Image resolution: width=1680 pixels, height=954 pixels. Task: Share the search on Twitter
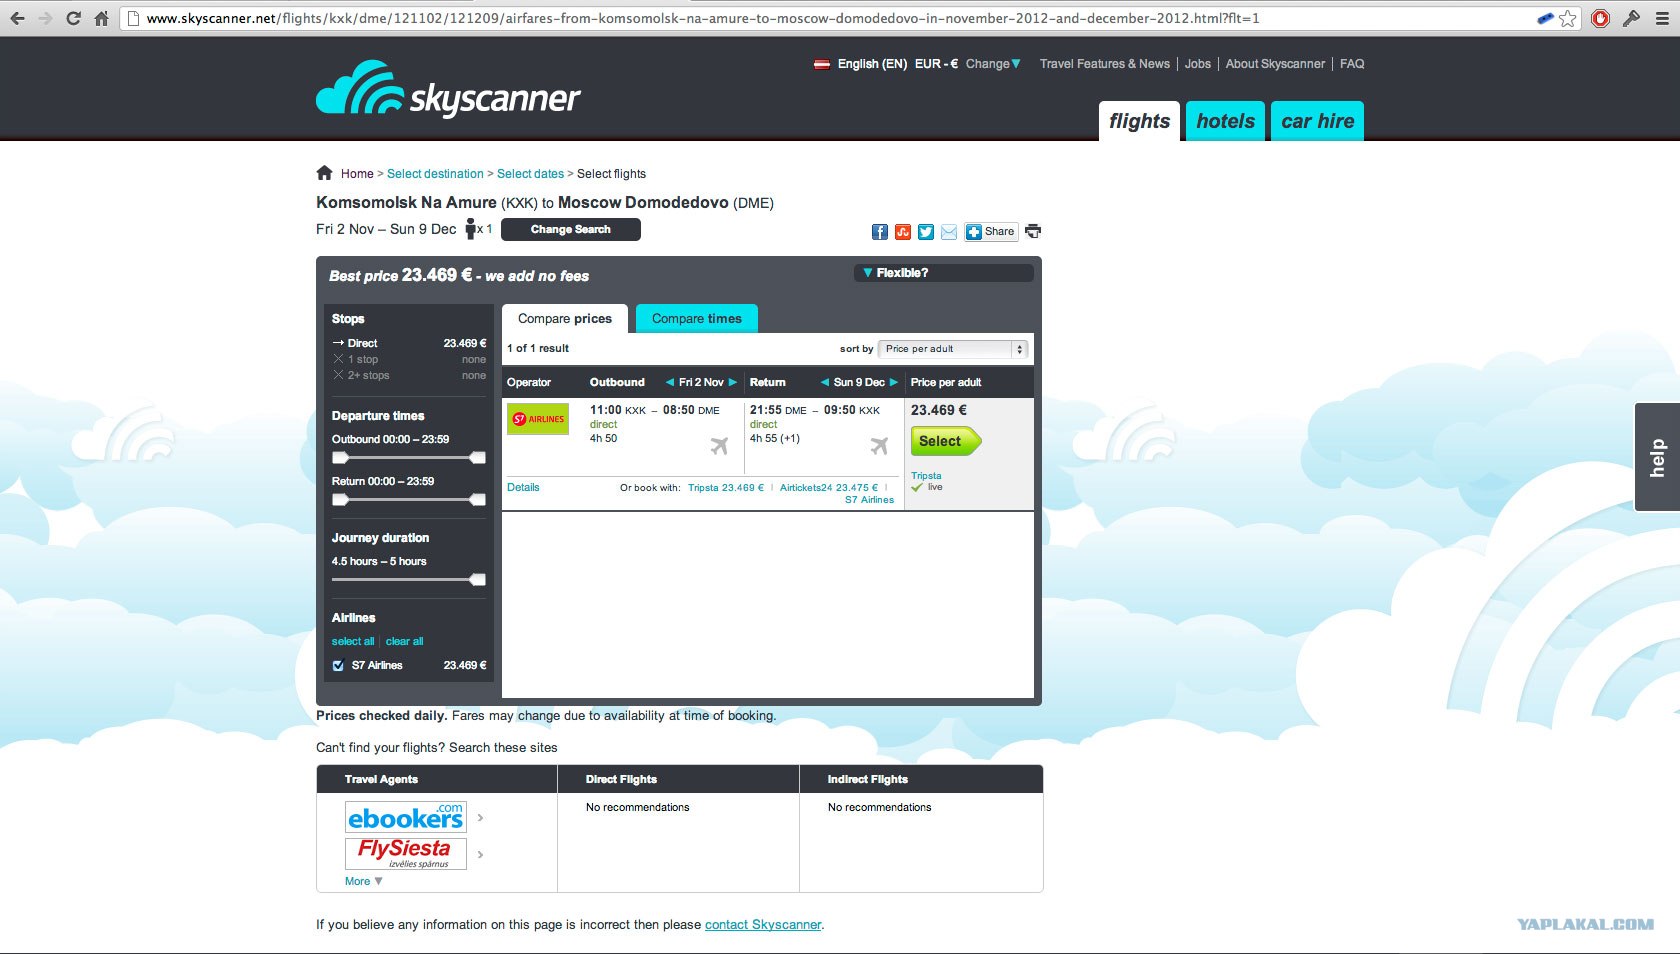[x=926, y=232]
